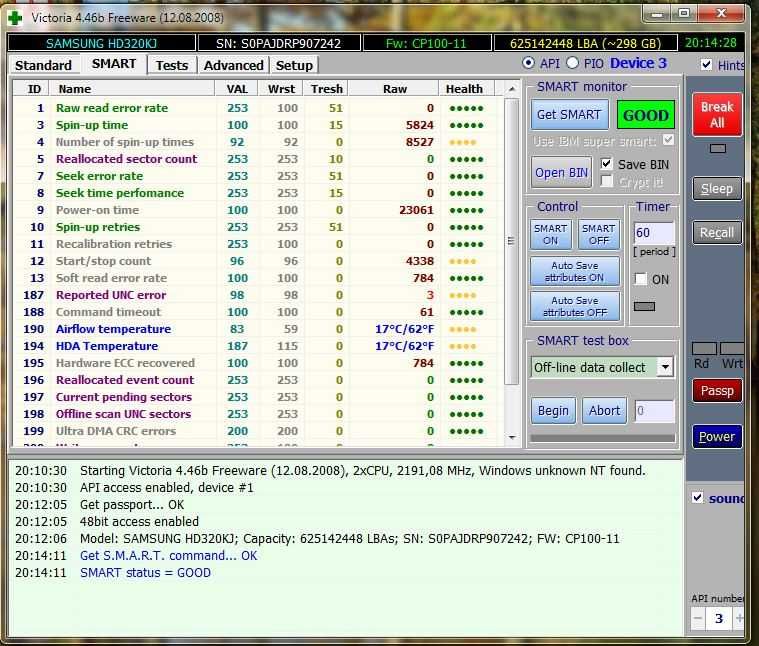Enable the timer ON checkbox

641,279
